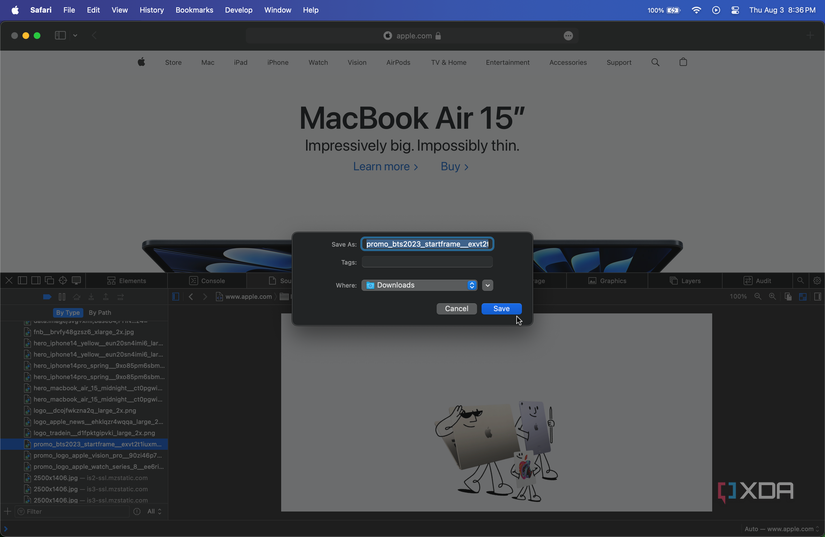Pause script execution icon
The image size is (825, 537).
pyautogui.click(x=62, y=297)
